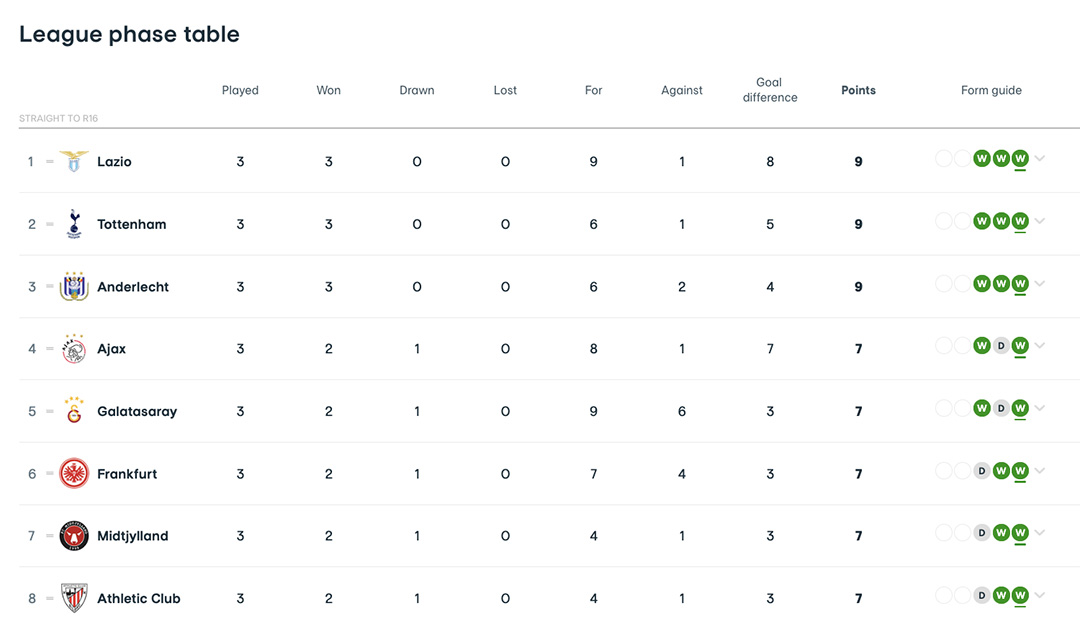
Task: Click Ajax's For value 8
Action: click(x=593, y=349)
